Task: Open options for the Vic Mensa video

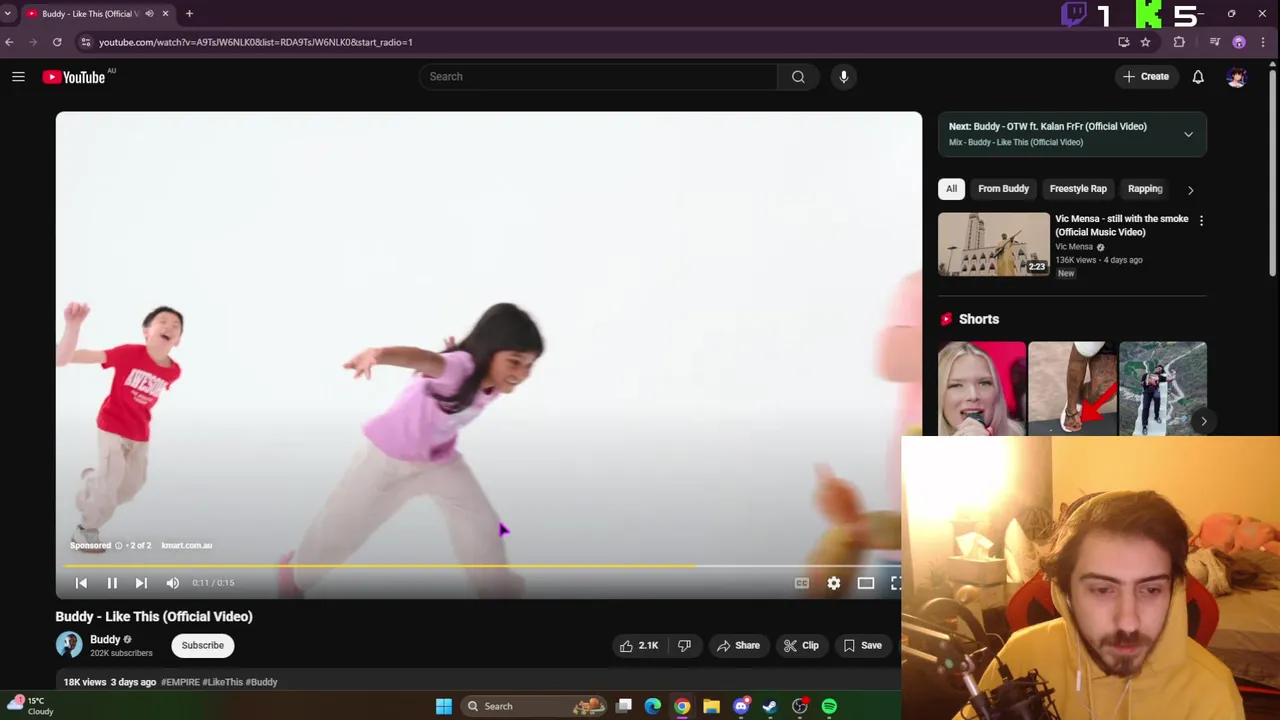Action: [1201, 220]
